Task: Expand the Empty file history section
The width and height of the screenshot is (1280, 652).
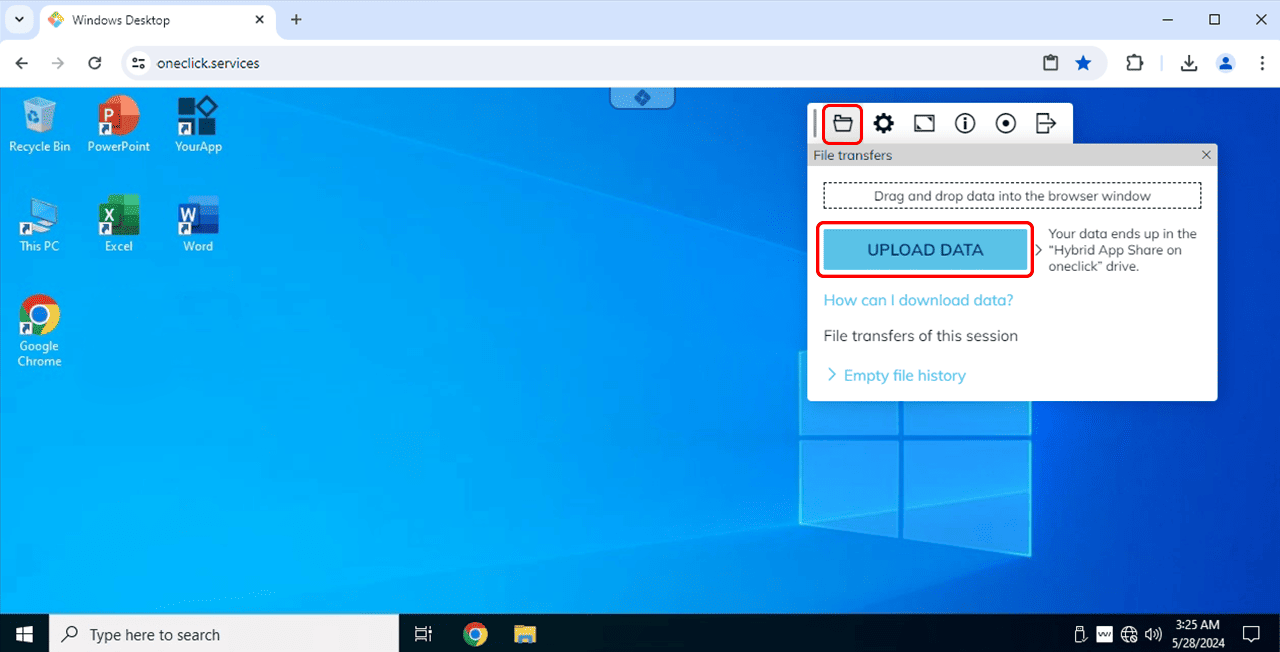Action: click(904, 376)
